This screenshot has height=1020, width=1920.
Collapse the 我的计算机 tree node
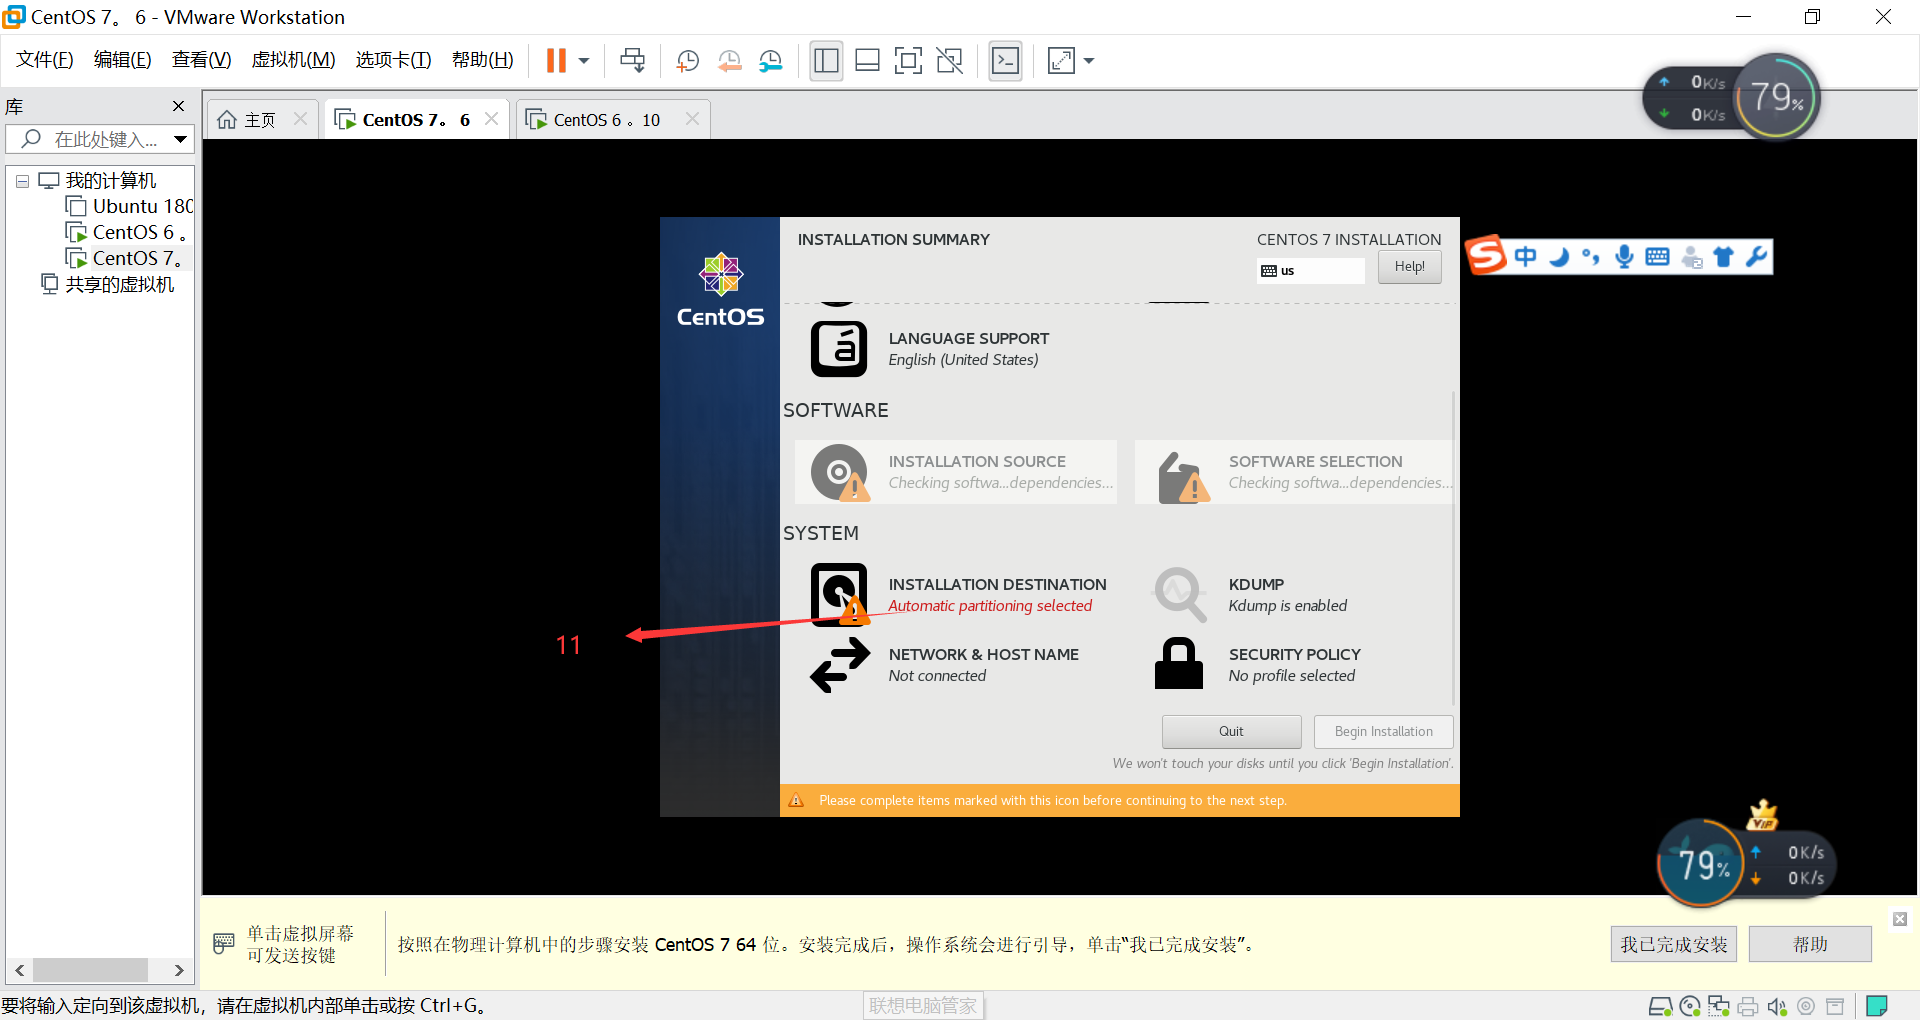pyautogui.click(x=22, y=182)
